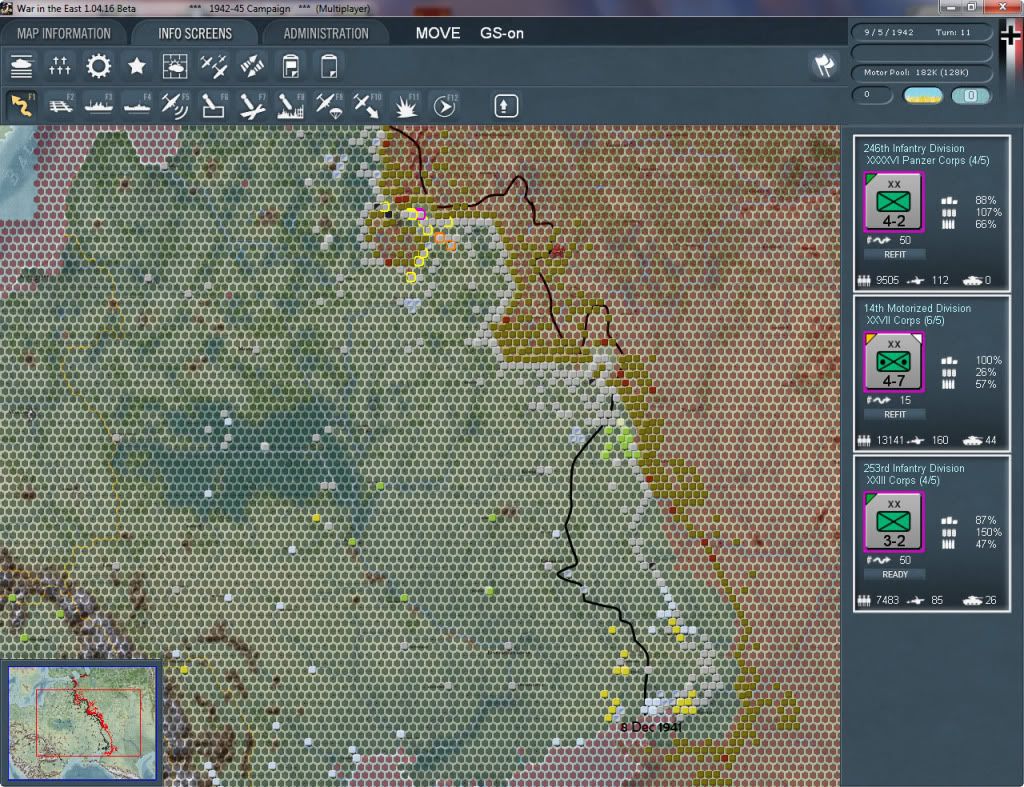Viewport: 1024px width, 787px height.
Task: Click the War in the East title bar text
Action: [76, 8]
